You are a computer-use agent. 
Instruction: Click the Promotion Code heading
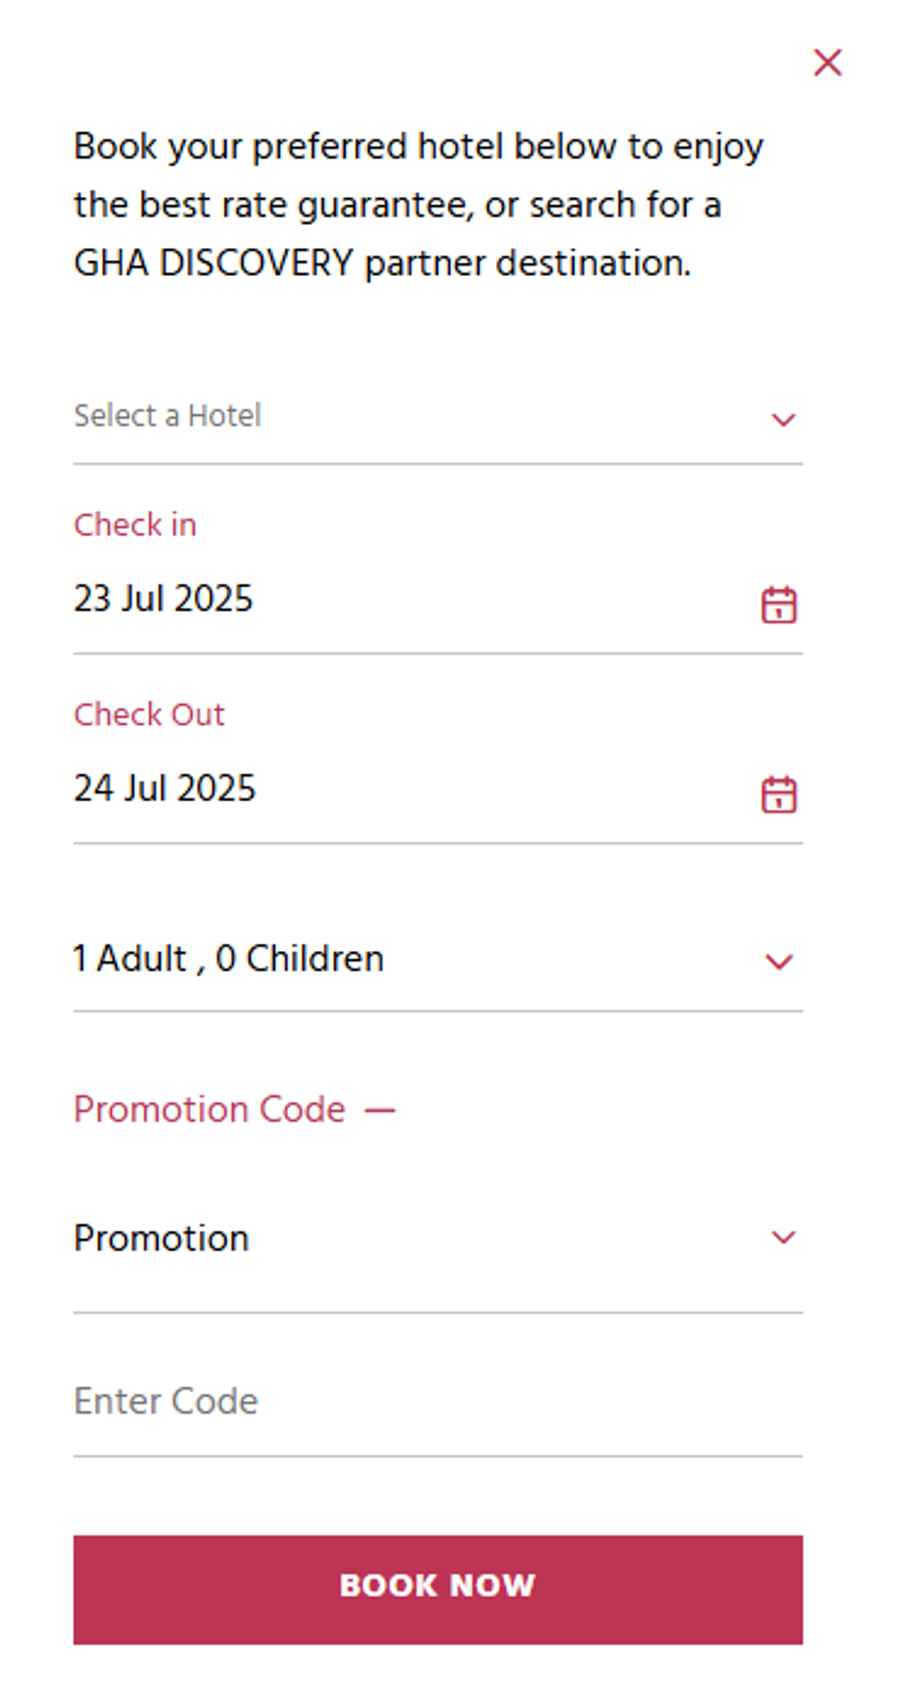click(x=210, y=1110)
